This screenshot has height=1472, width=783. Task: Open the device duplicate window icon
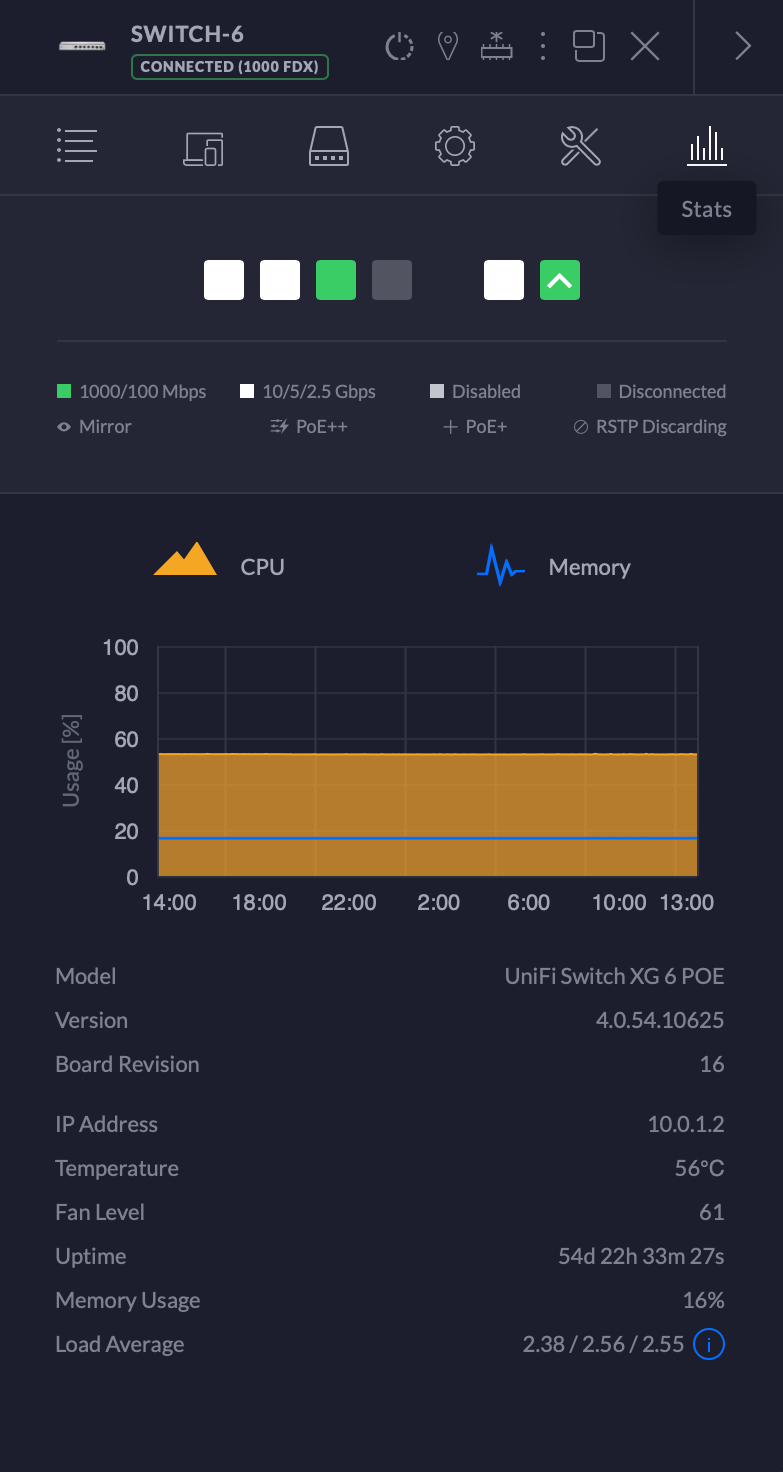pyautogui.click(x=589, y=46)
